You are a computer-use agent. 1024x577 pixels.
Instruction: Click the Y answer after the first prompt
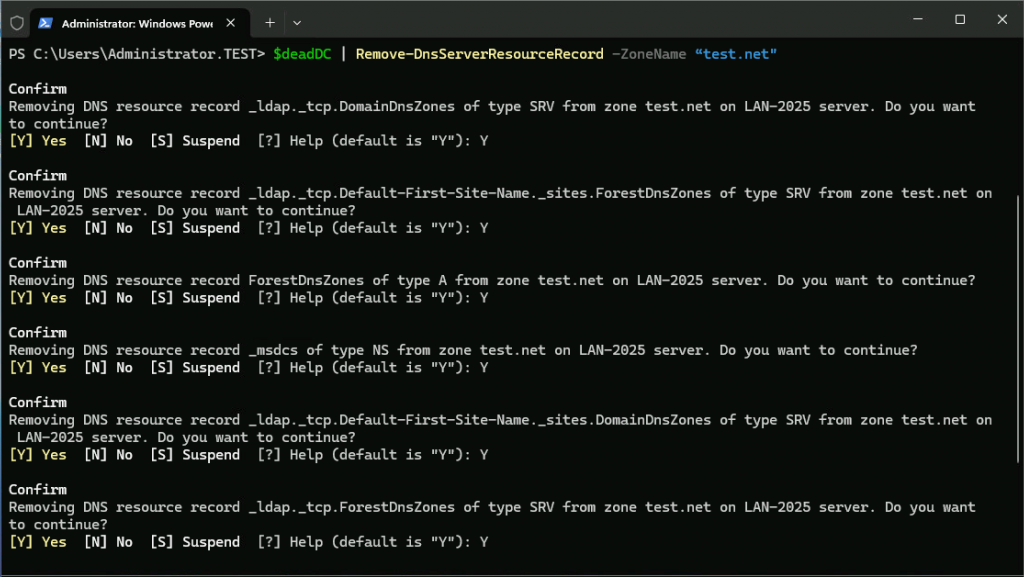pyautogui.click(x=484, y=140)
